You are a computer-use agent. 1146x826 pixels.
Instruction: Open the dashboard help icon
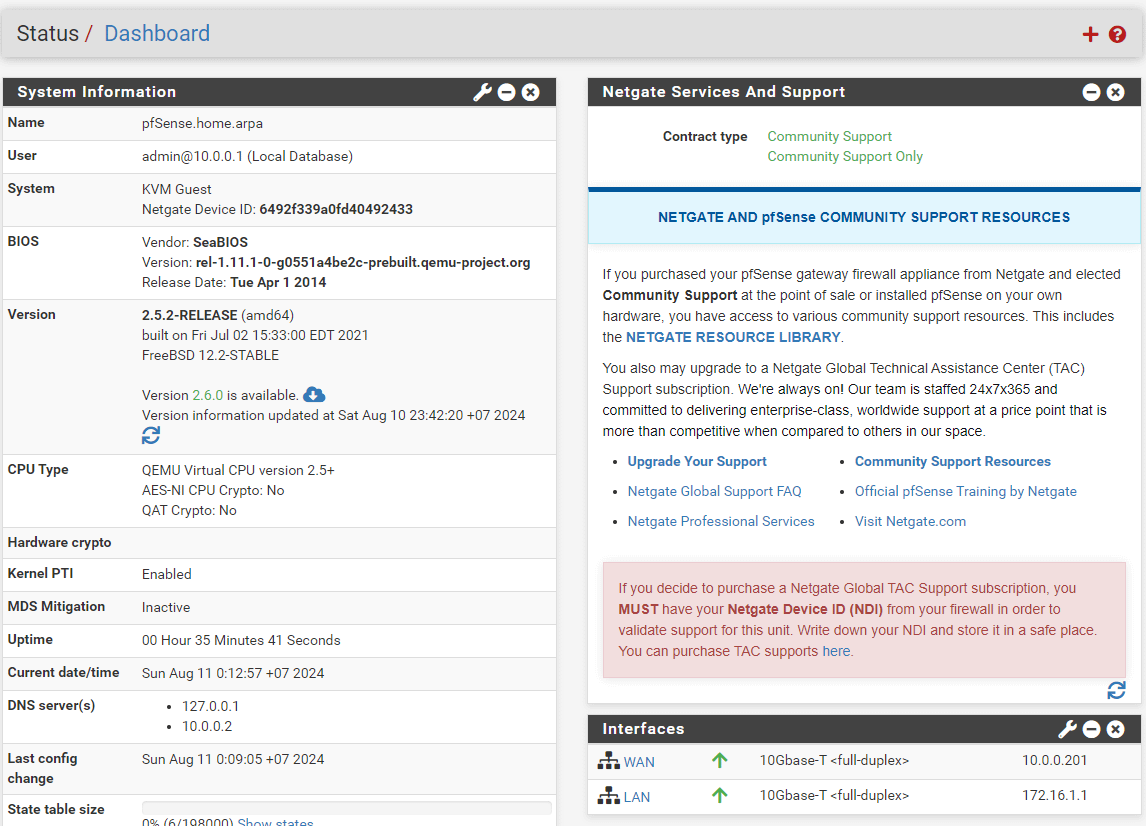[x=1117, y=34]
